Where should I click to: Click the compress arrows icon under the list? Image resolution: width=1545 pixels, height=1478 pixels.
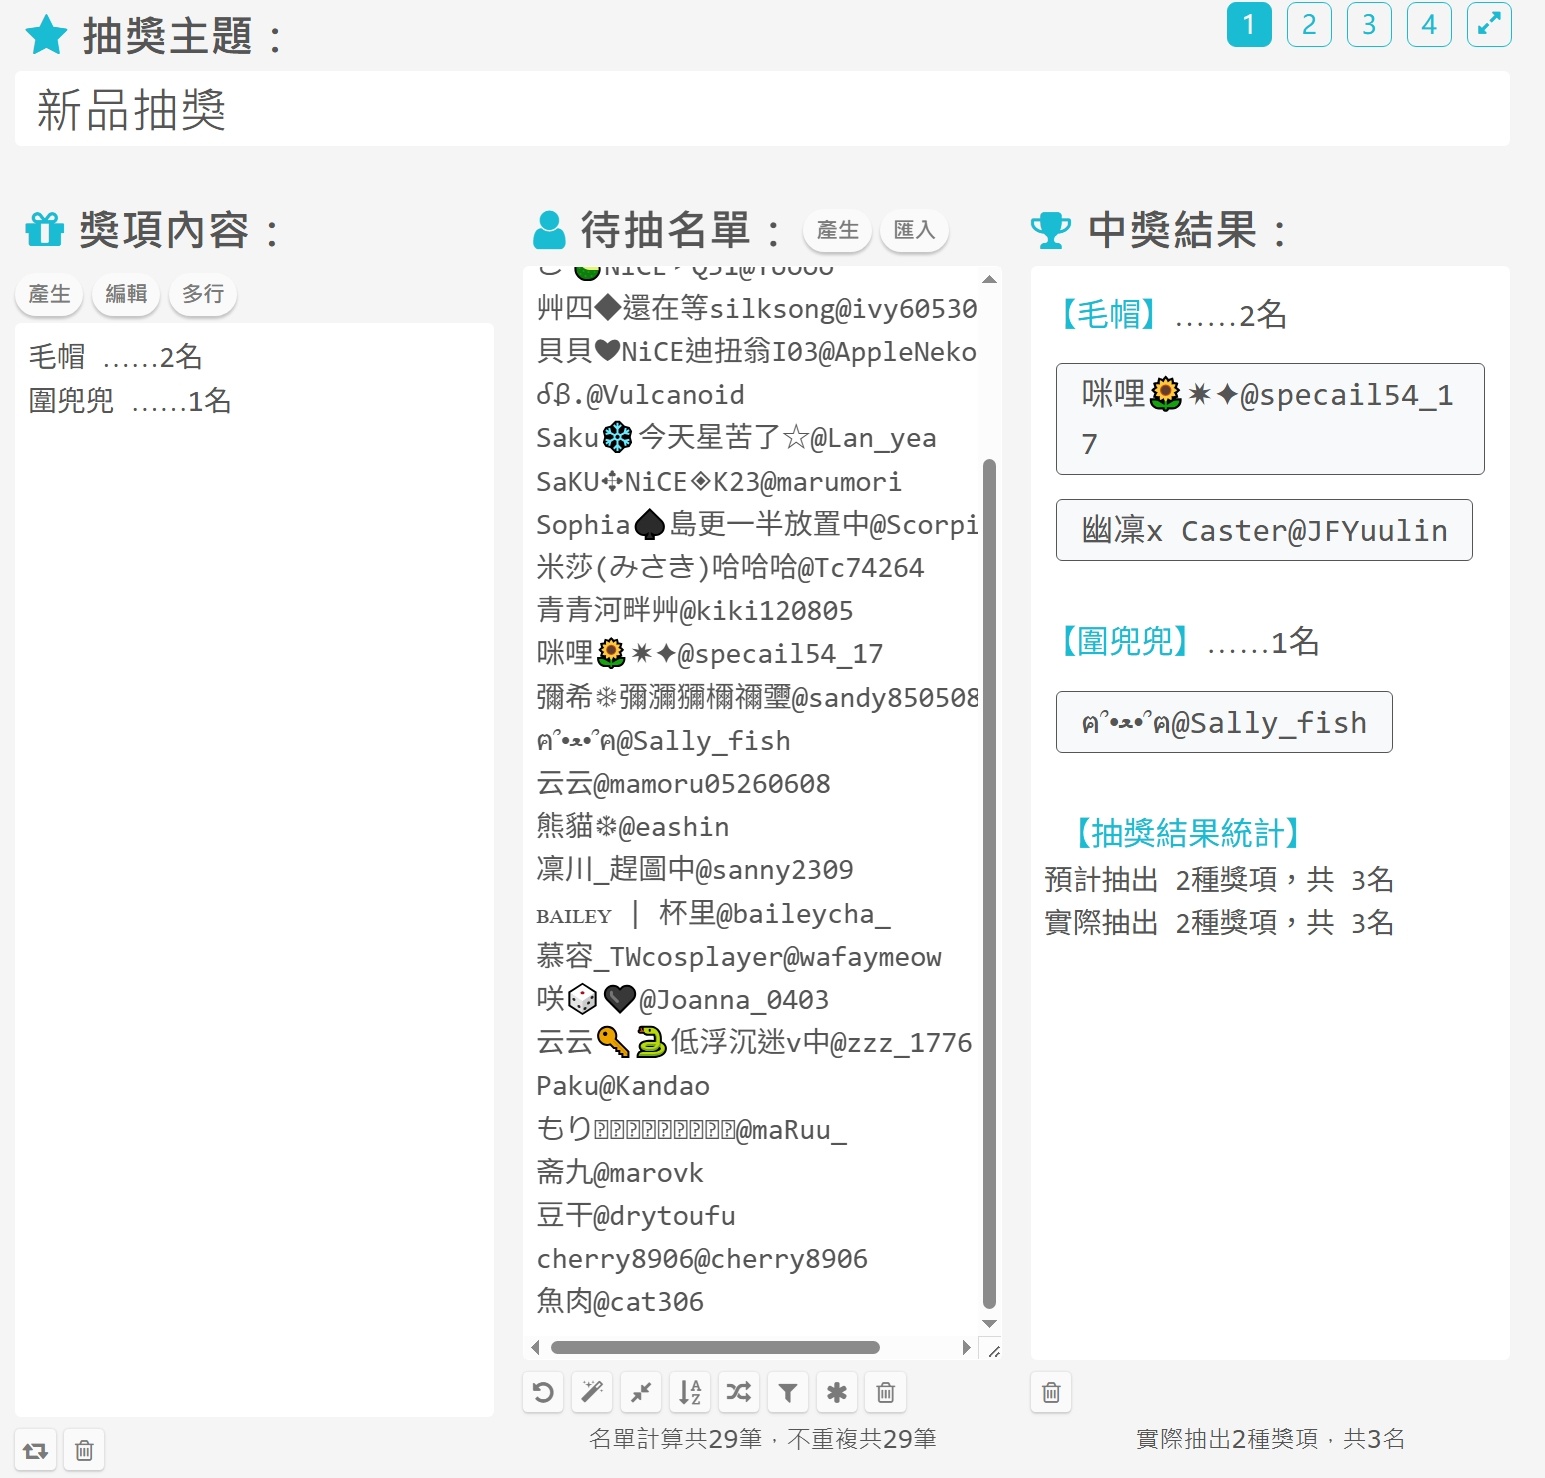pos(641,1392)
